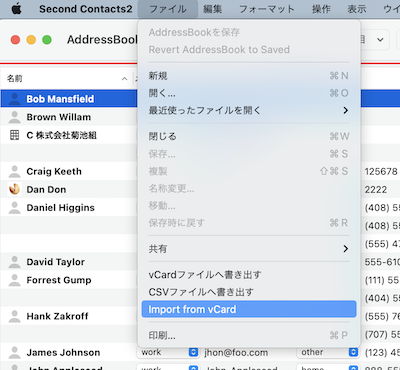Image resolution: width=400 pixels, height=370 pixels.
Task: Click the jhon@foo.com email field
Action: (x=247, y=352)
